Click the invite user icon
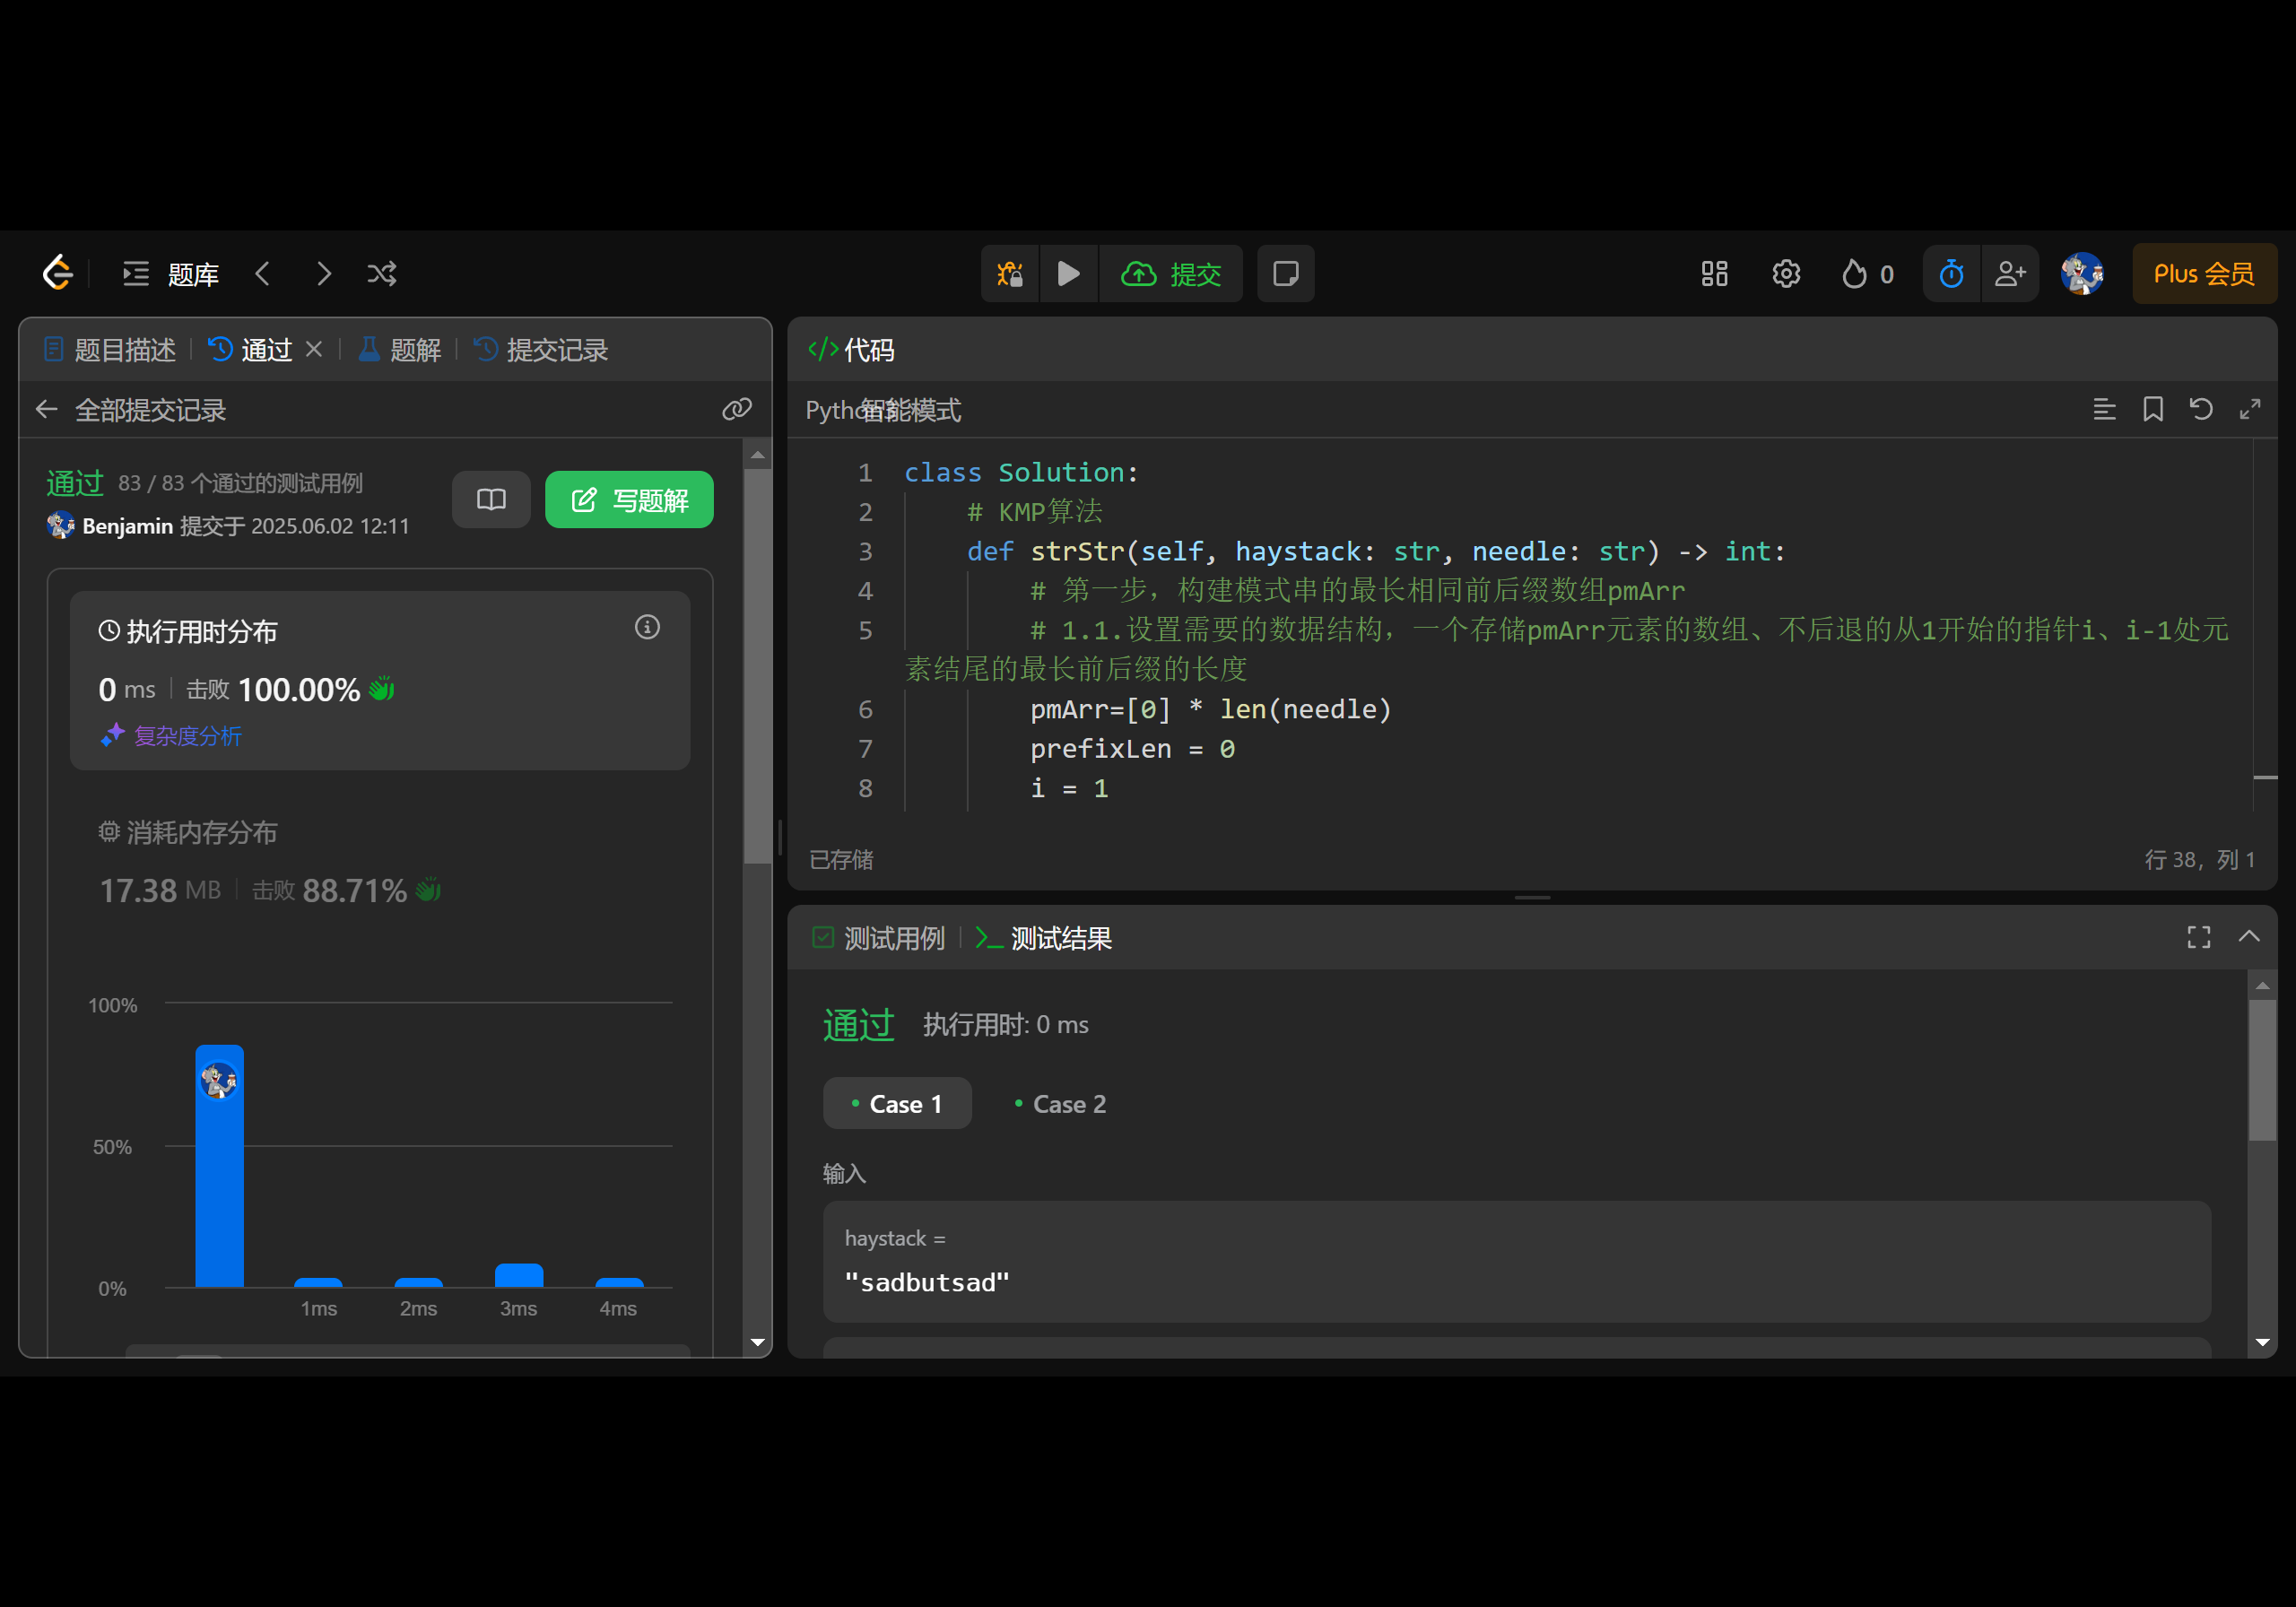2296x1607 pixels. pyautogui.click(x=2010, y=273)
